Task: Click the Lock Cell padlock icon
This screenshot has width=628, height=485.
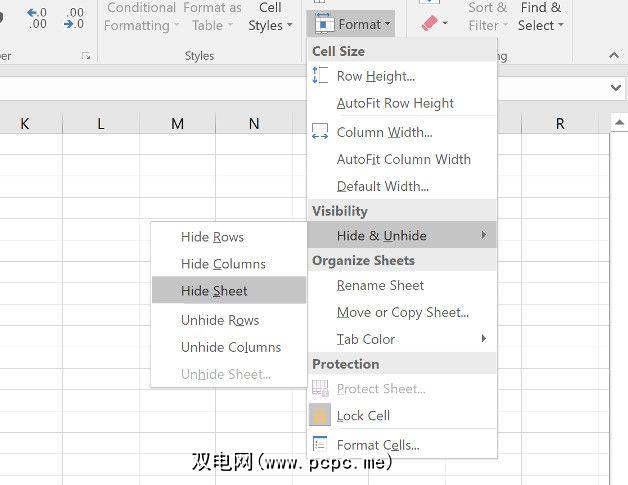Action: click(321, 415)
